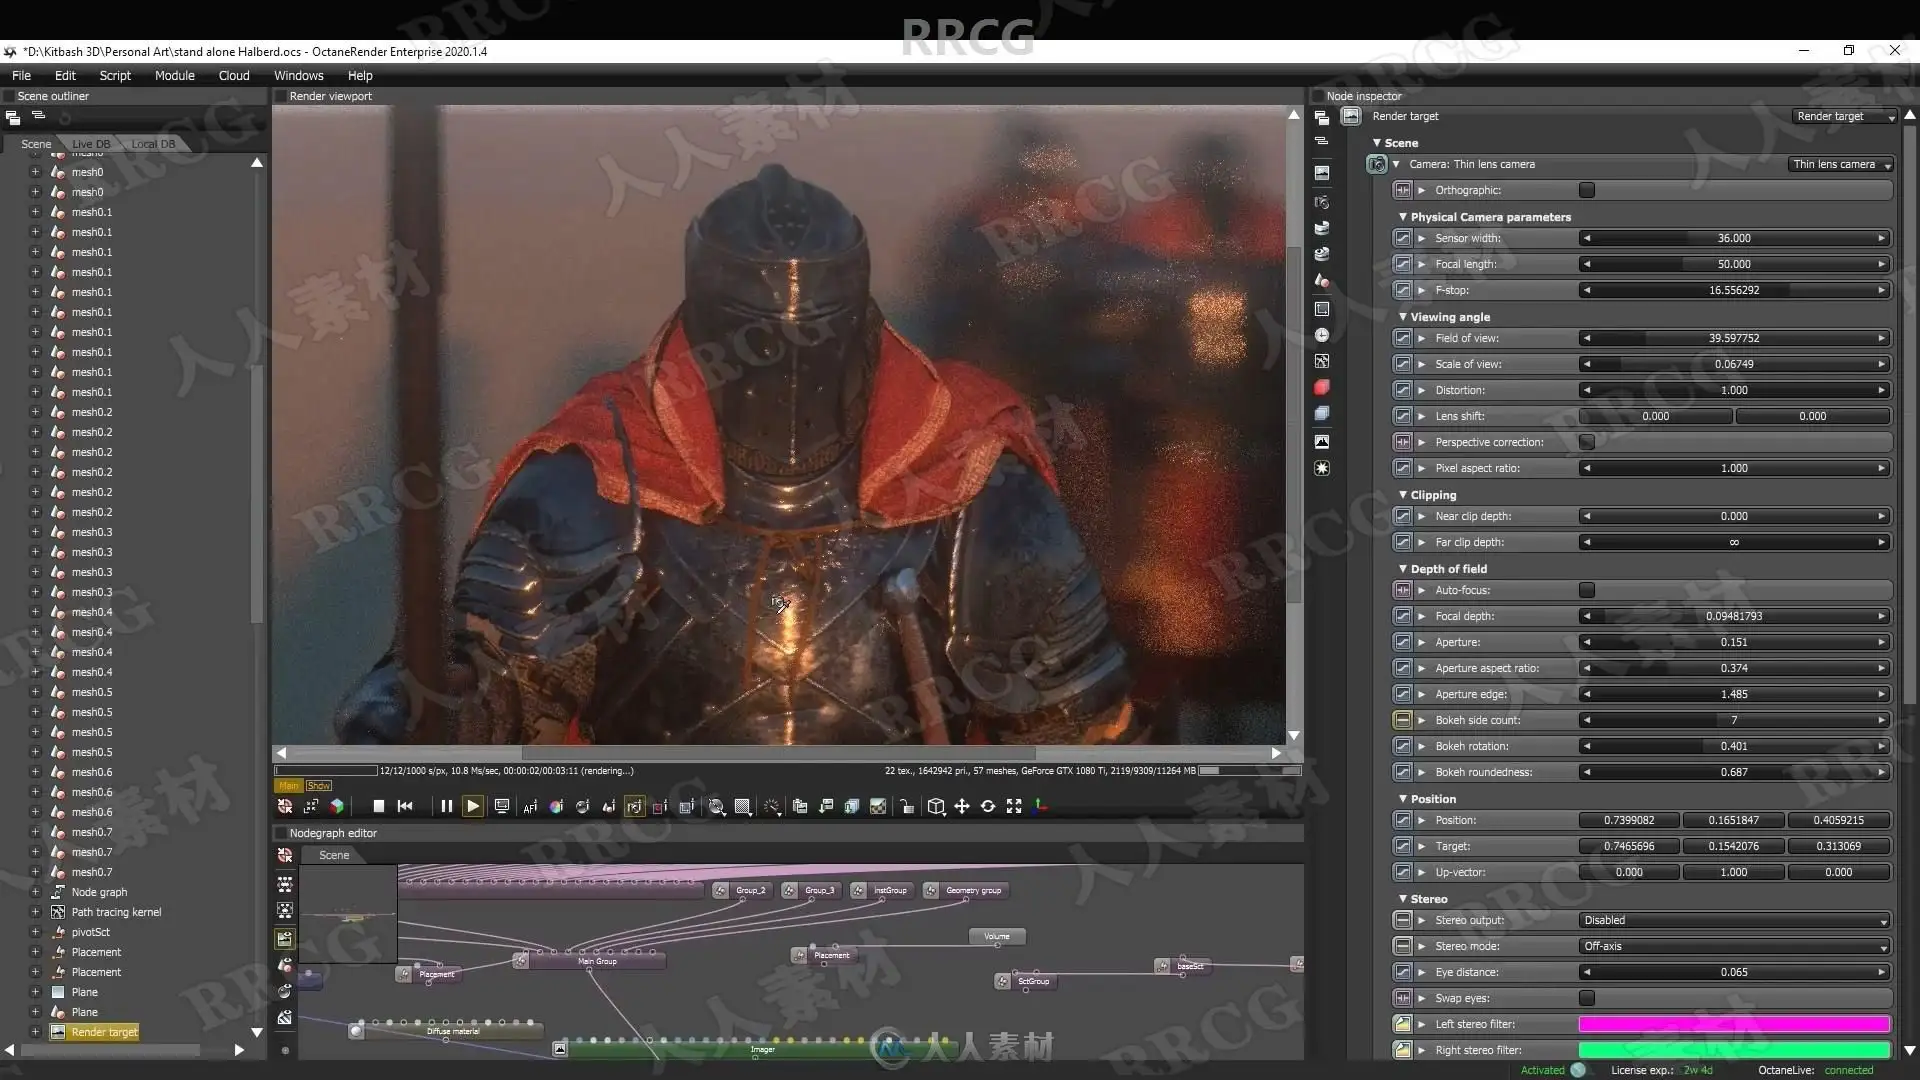Image resolution: width=1920 pixels, height=1080 pixels.
Task: Select the move gizmo tool
Action: (x=962, y=806)
